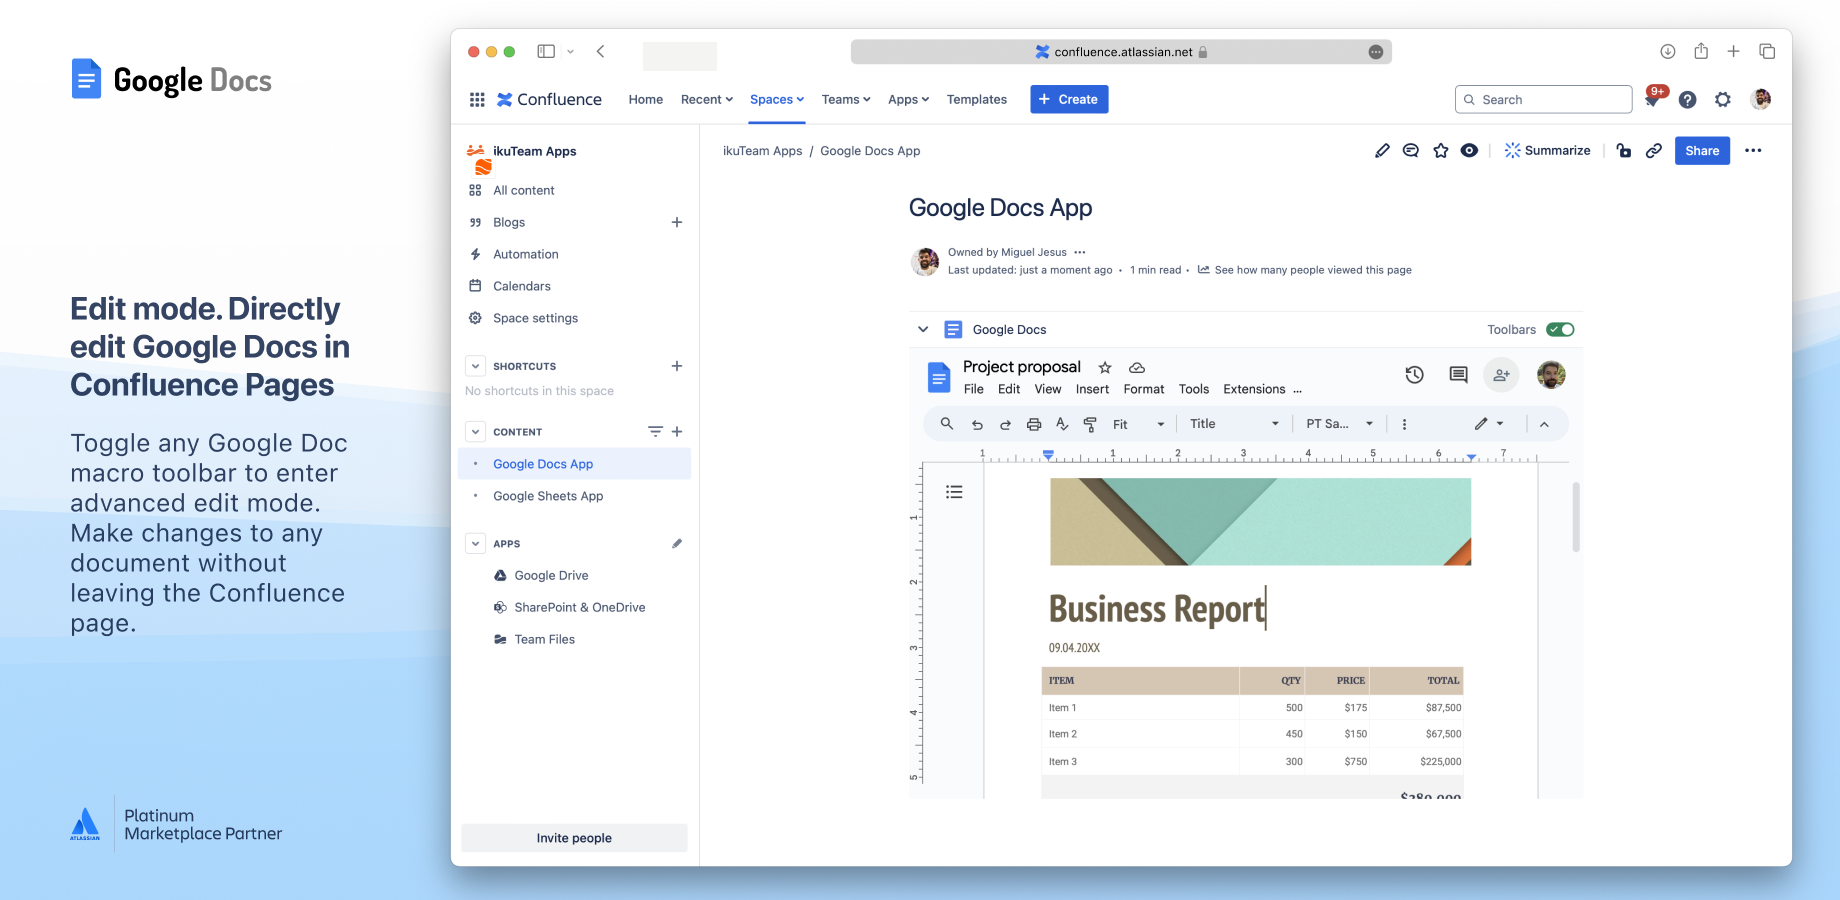Screen dimensions: 1840x900
Task: Collapse the Google Docs macro chevron
Action: tap(923, 329)
